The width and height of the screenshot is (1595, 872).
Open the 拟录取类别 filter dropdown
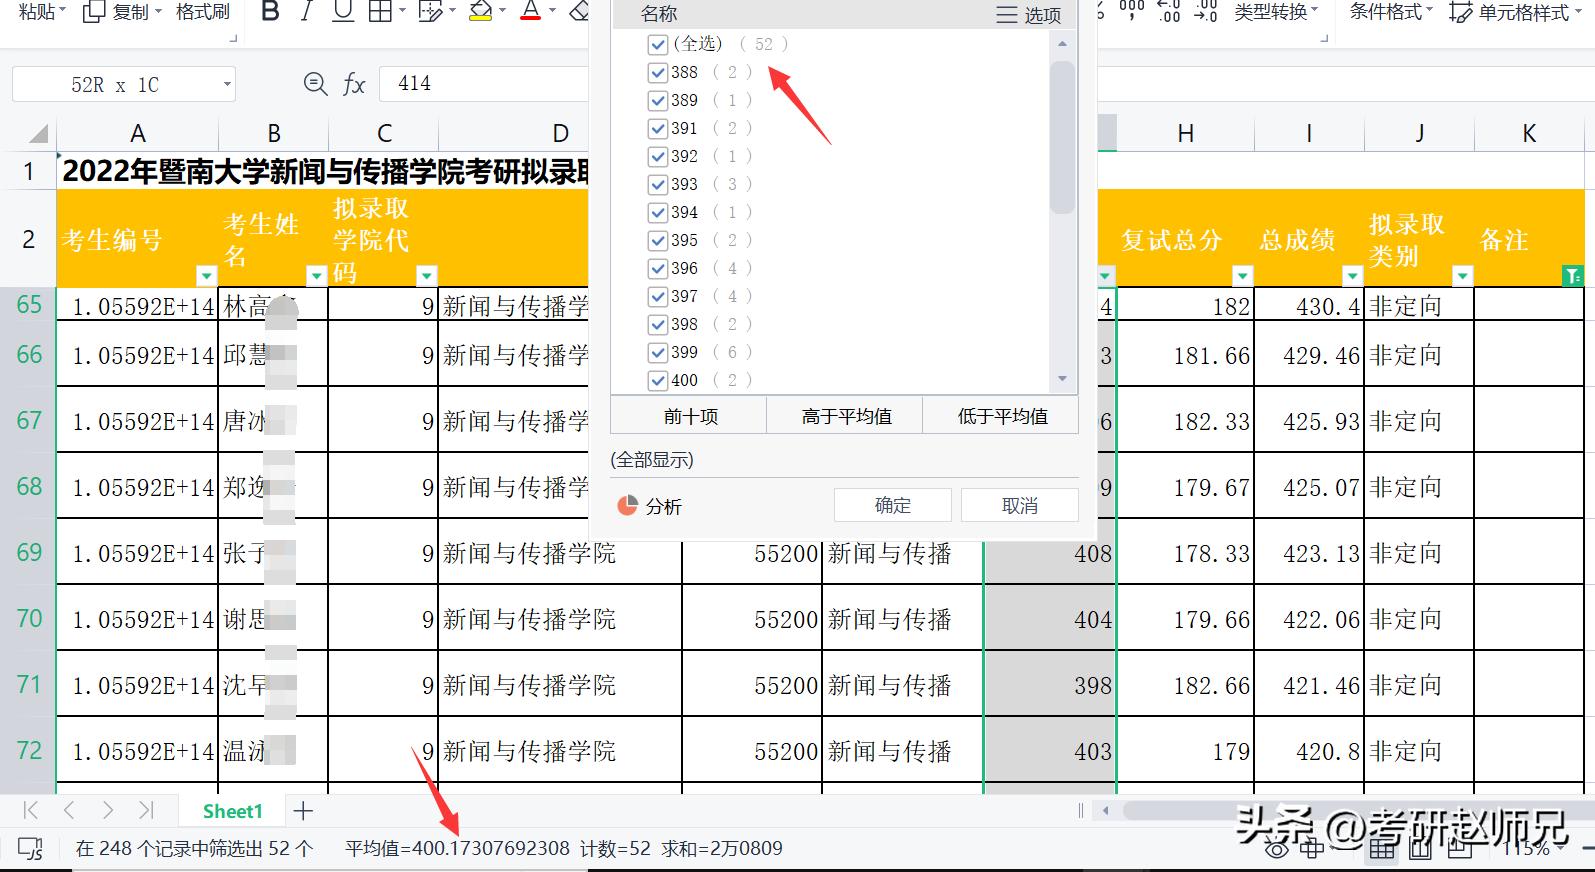[x=1463, y=275]
